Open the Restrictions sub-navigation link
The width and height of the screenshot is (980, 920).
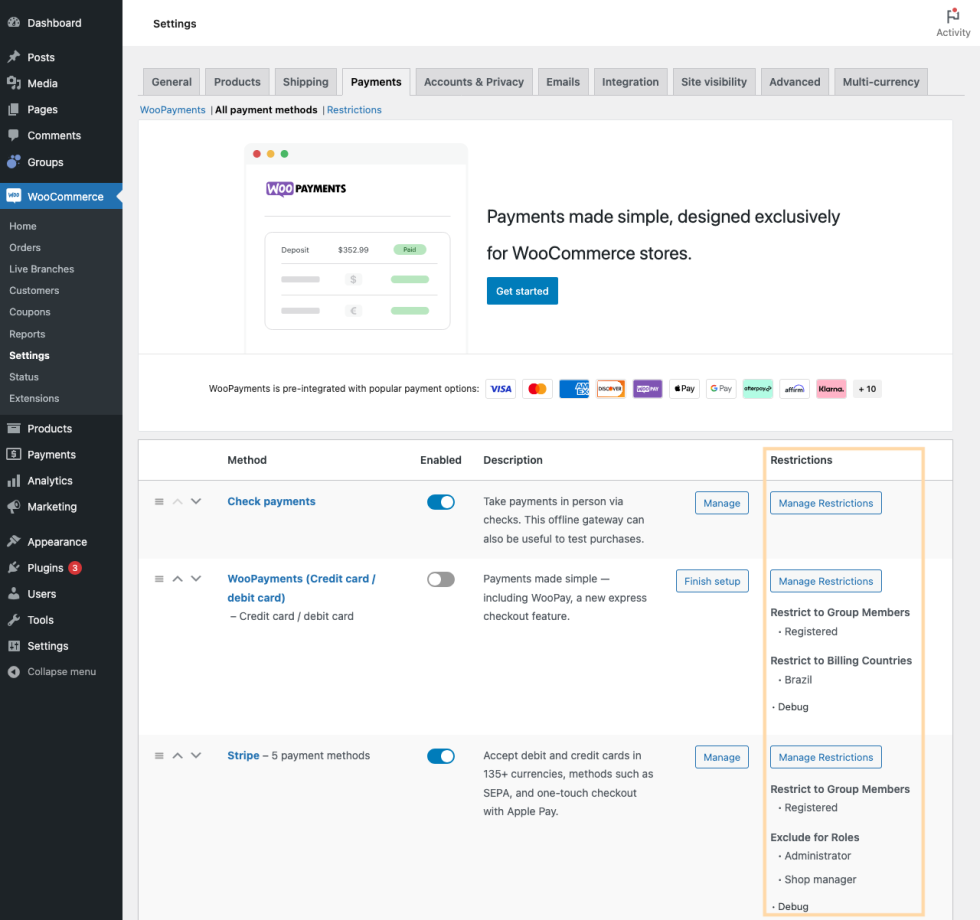(x=354, y=110)
